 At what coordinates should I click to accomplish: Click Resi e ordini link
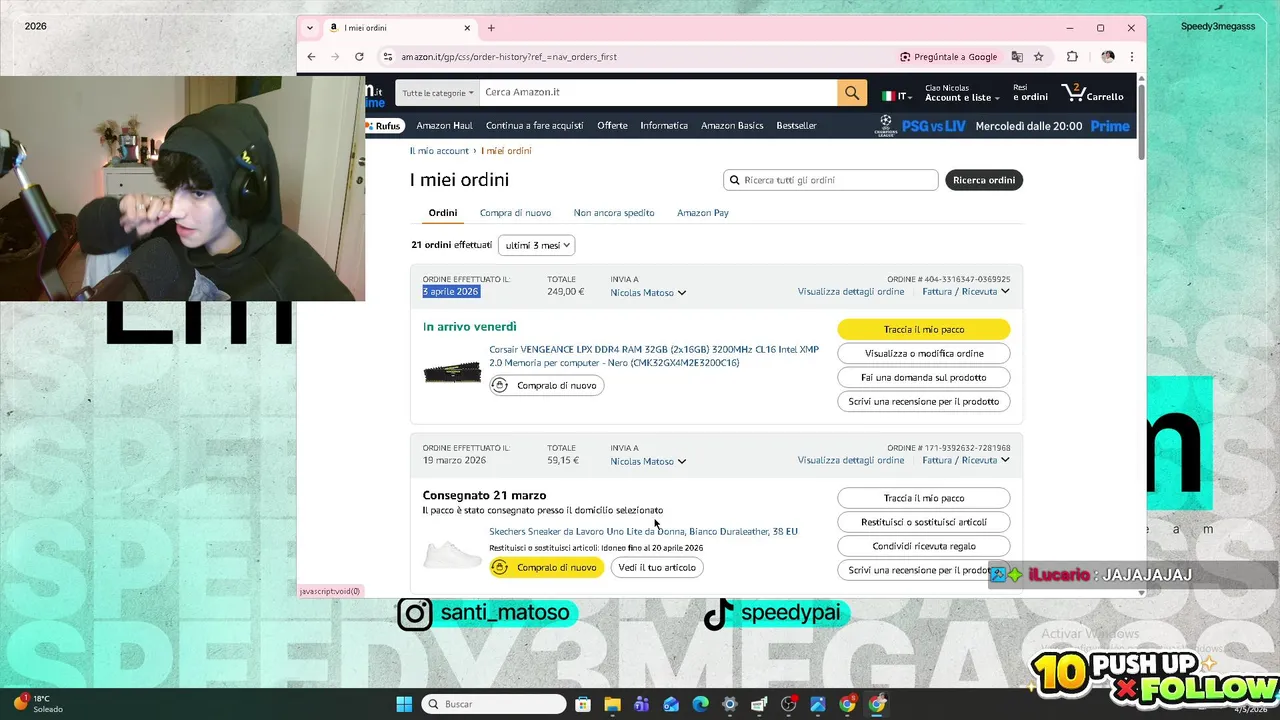1030,93
